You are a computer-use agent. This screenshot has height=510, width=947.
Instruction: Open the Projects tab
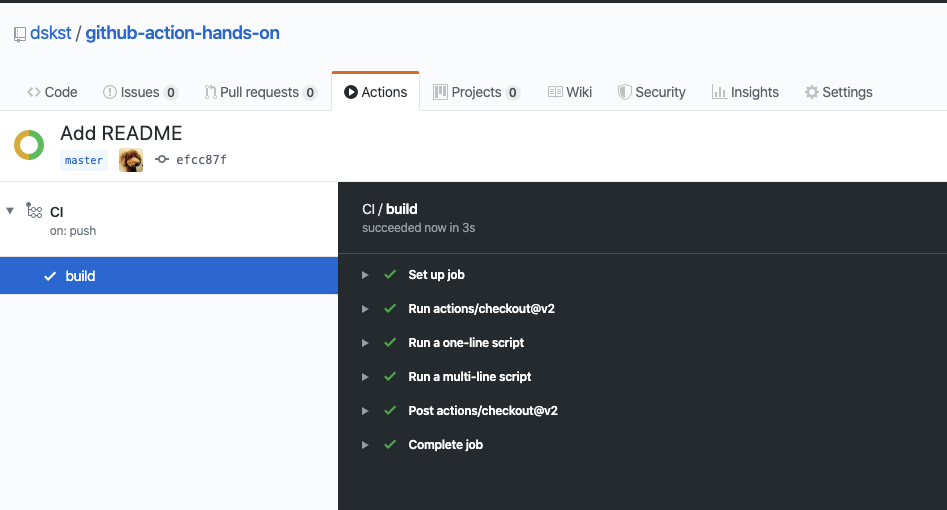pyautogui.click(x=477, y=92)
